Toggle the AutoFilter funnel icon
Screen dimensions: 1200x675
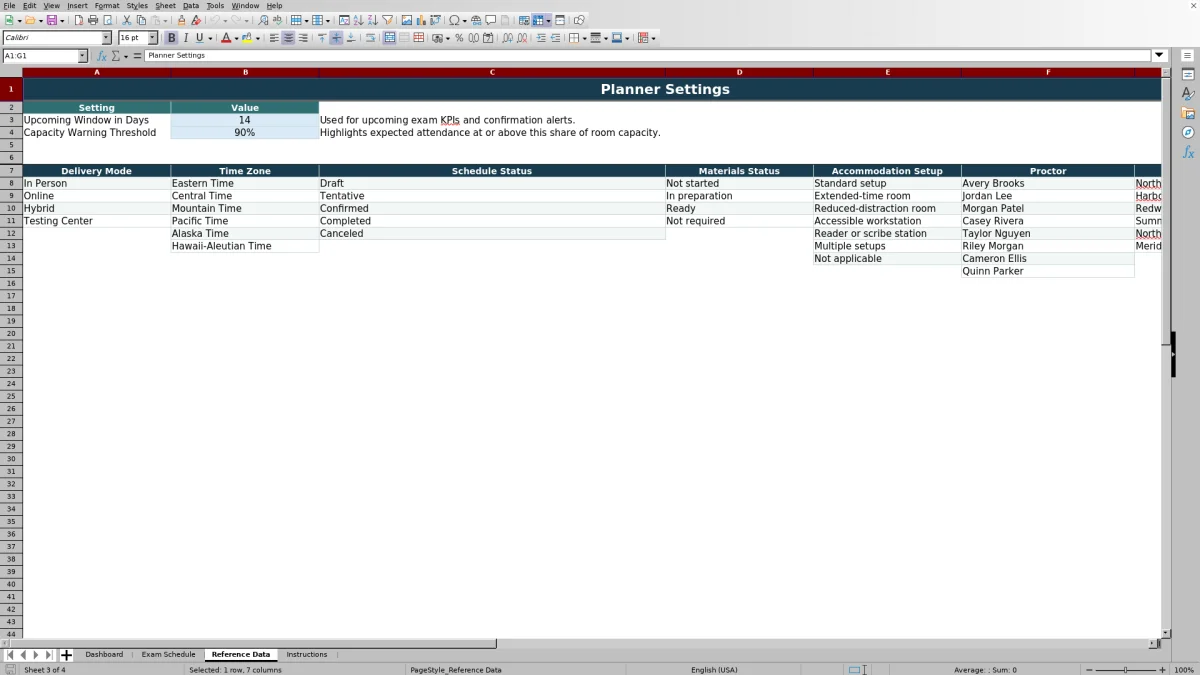tap(387, 20)
